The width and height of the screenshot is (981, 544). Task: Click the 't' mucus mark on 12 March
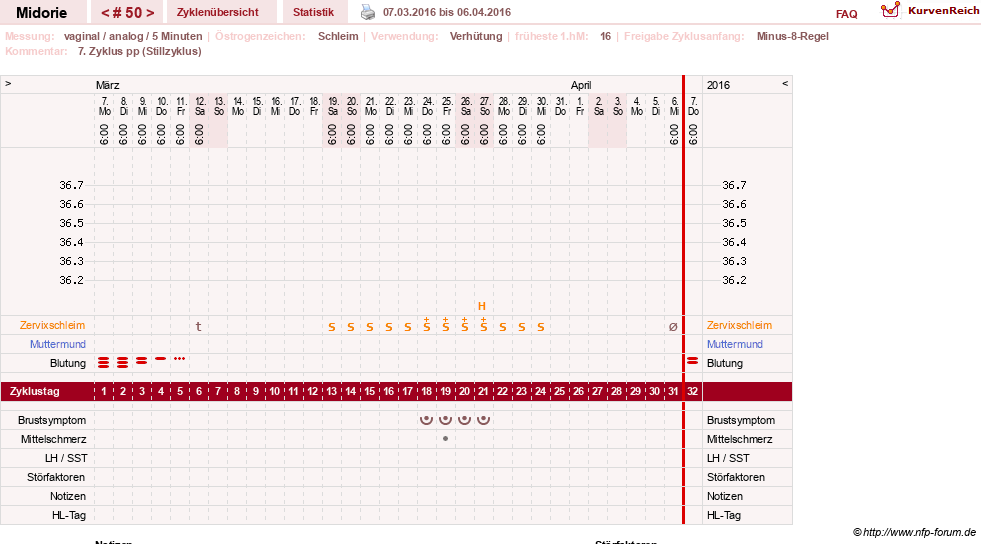click(x=198, y=326)
